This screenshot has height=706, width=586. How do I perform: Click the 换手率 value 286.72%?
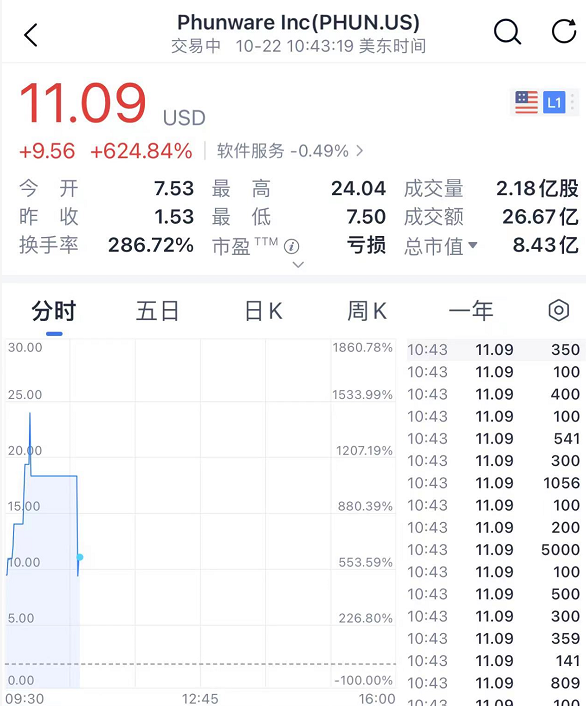pyautogui.click(x=151, y=245)
